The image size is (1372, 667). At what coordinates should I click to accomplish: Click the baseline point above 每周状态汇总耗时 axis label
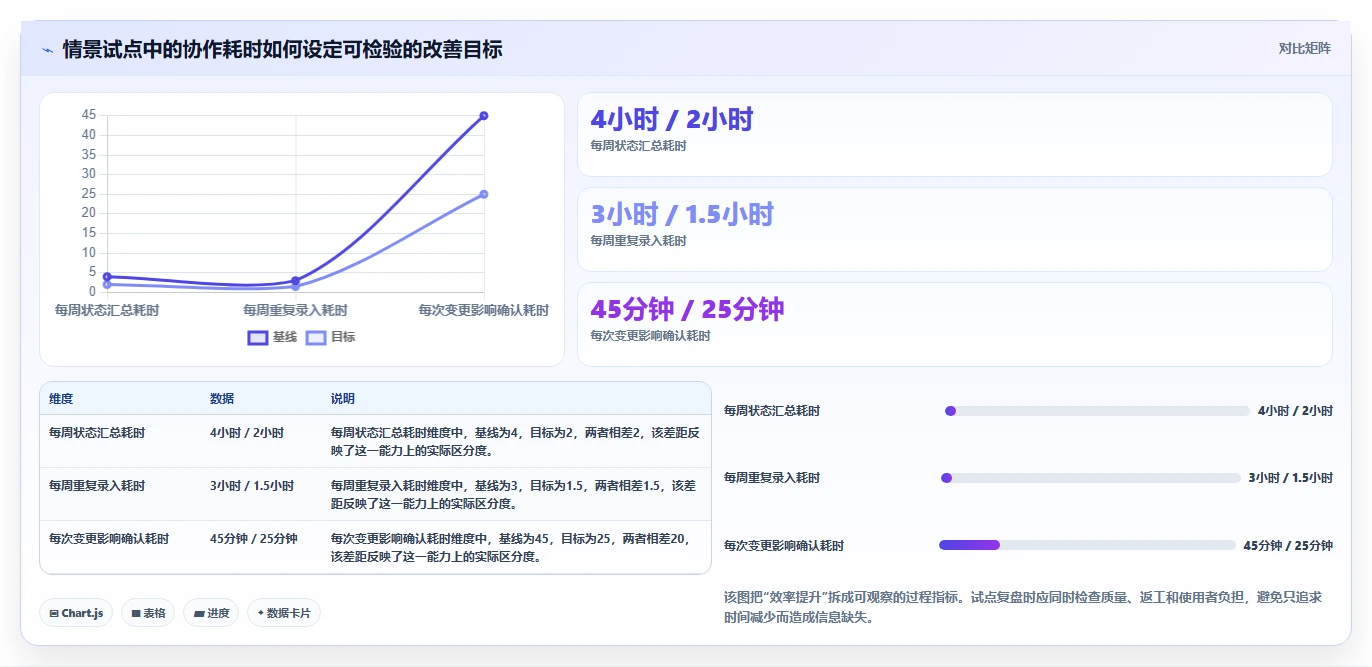107,277
